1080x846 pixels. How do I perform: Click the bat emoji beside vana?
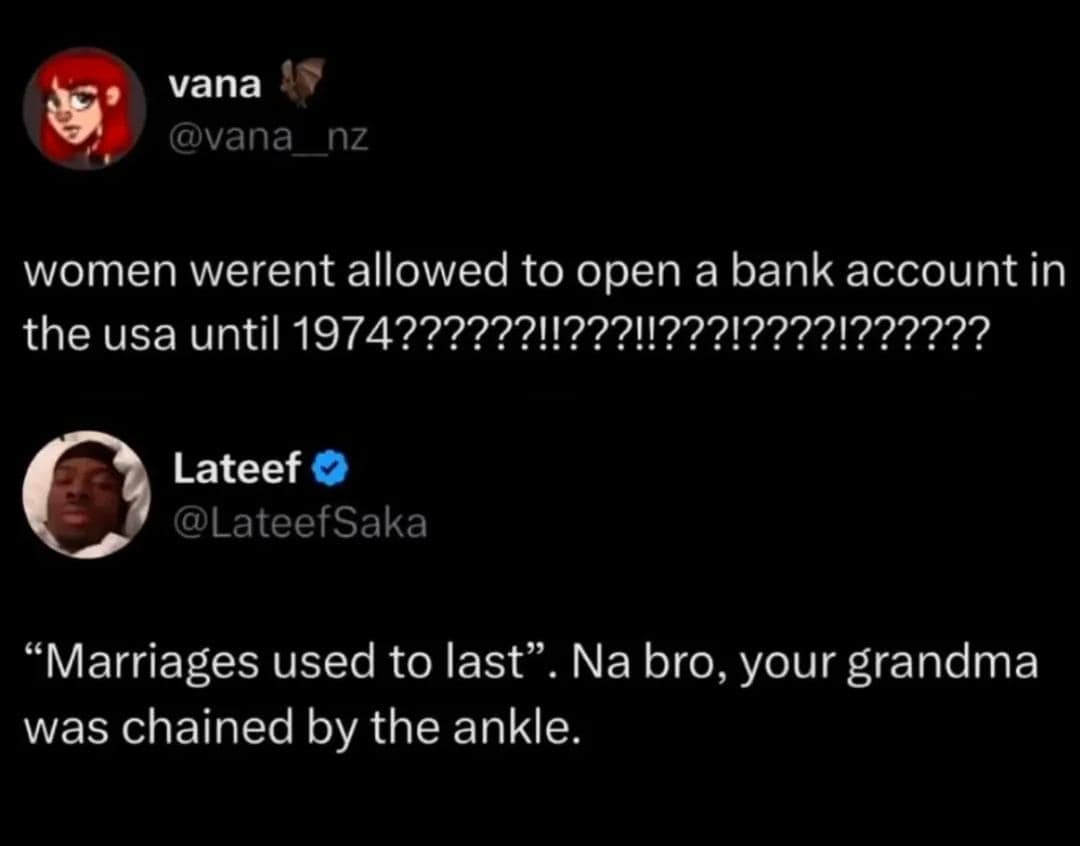[301, 81]
